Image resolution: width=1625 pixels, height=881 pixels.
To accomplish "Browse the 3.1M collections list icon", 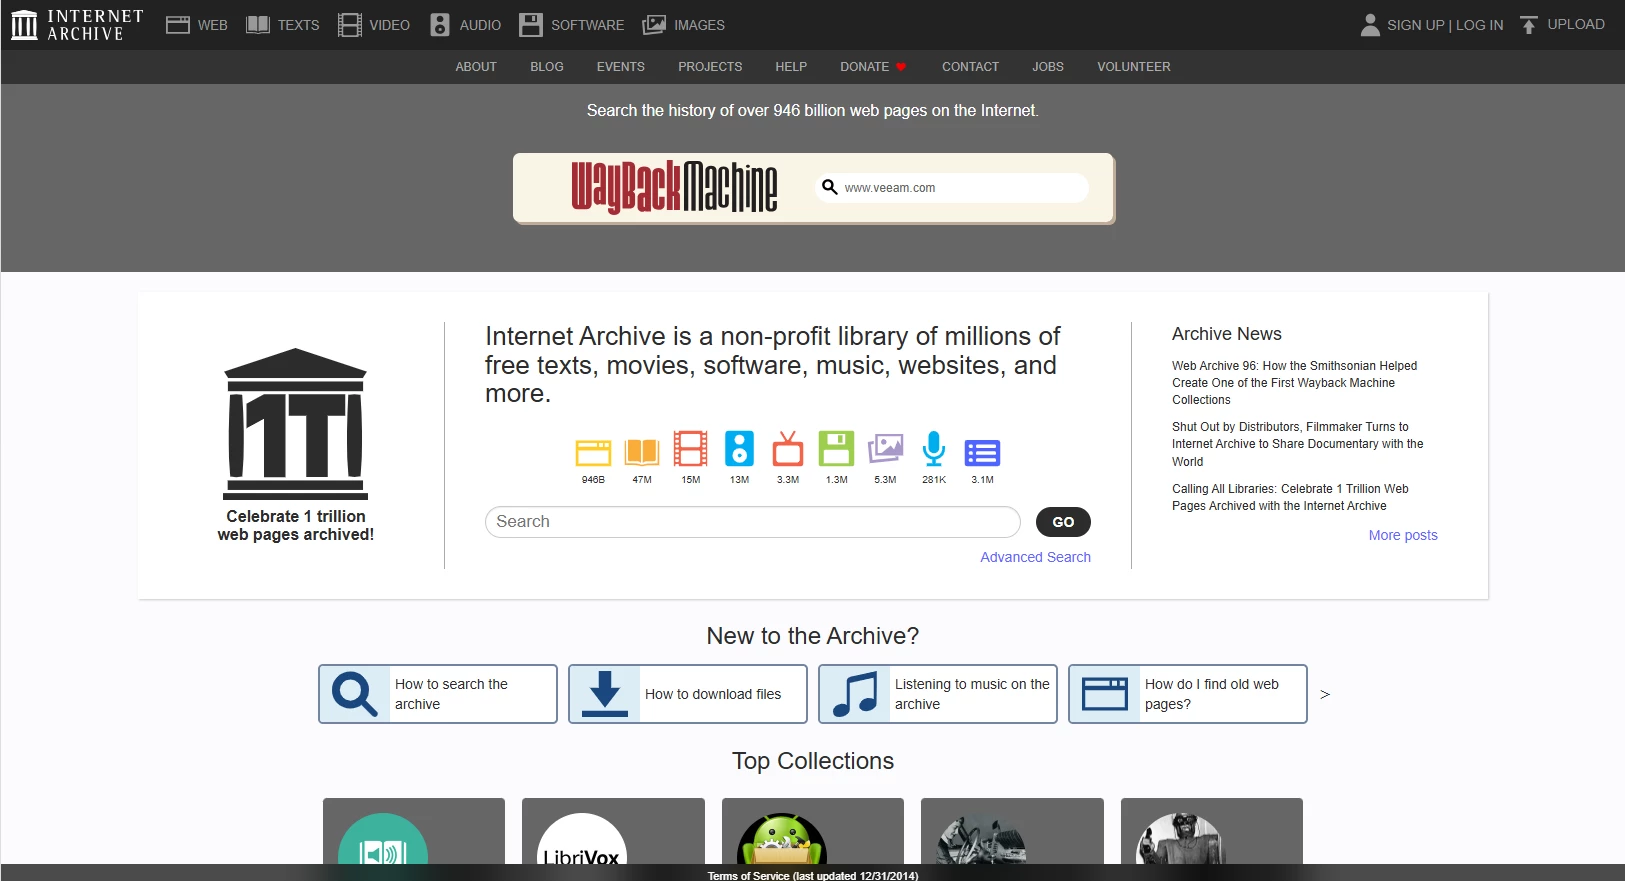I will 982,453.
